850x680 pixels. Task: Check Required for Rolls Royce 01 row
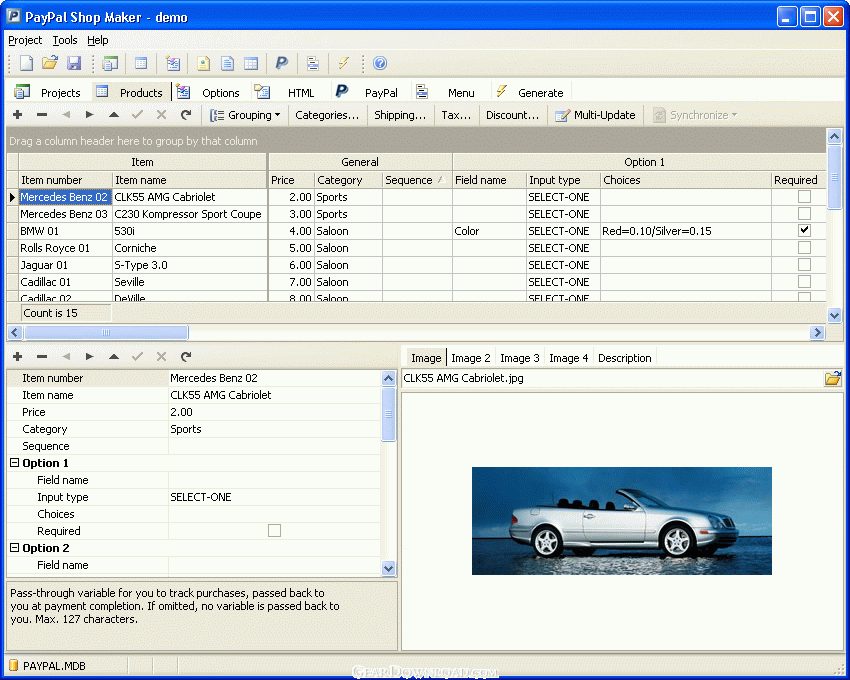tap(804, 247)
